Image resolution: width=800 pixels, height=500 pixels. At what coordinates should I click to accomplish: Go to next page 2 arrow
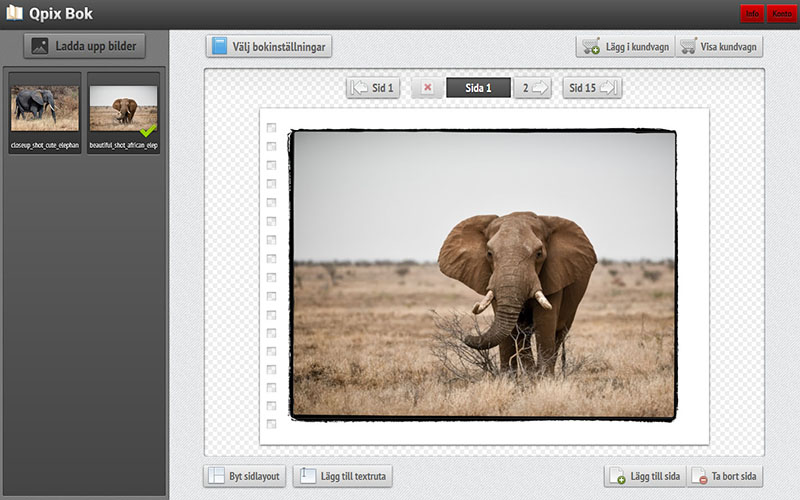point(533,88)
